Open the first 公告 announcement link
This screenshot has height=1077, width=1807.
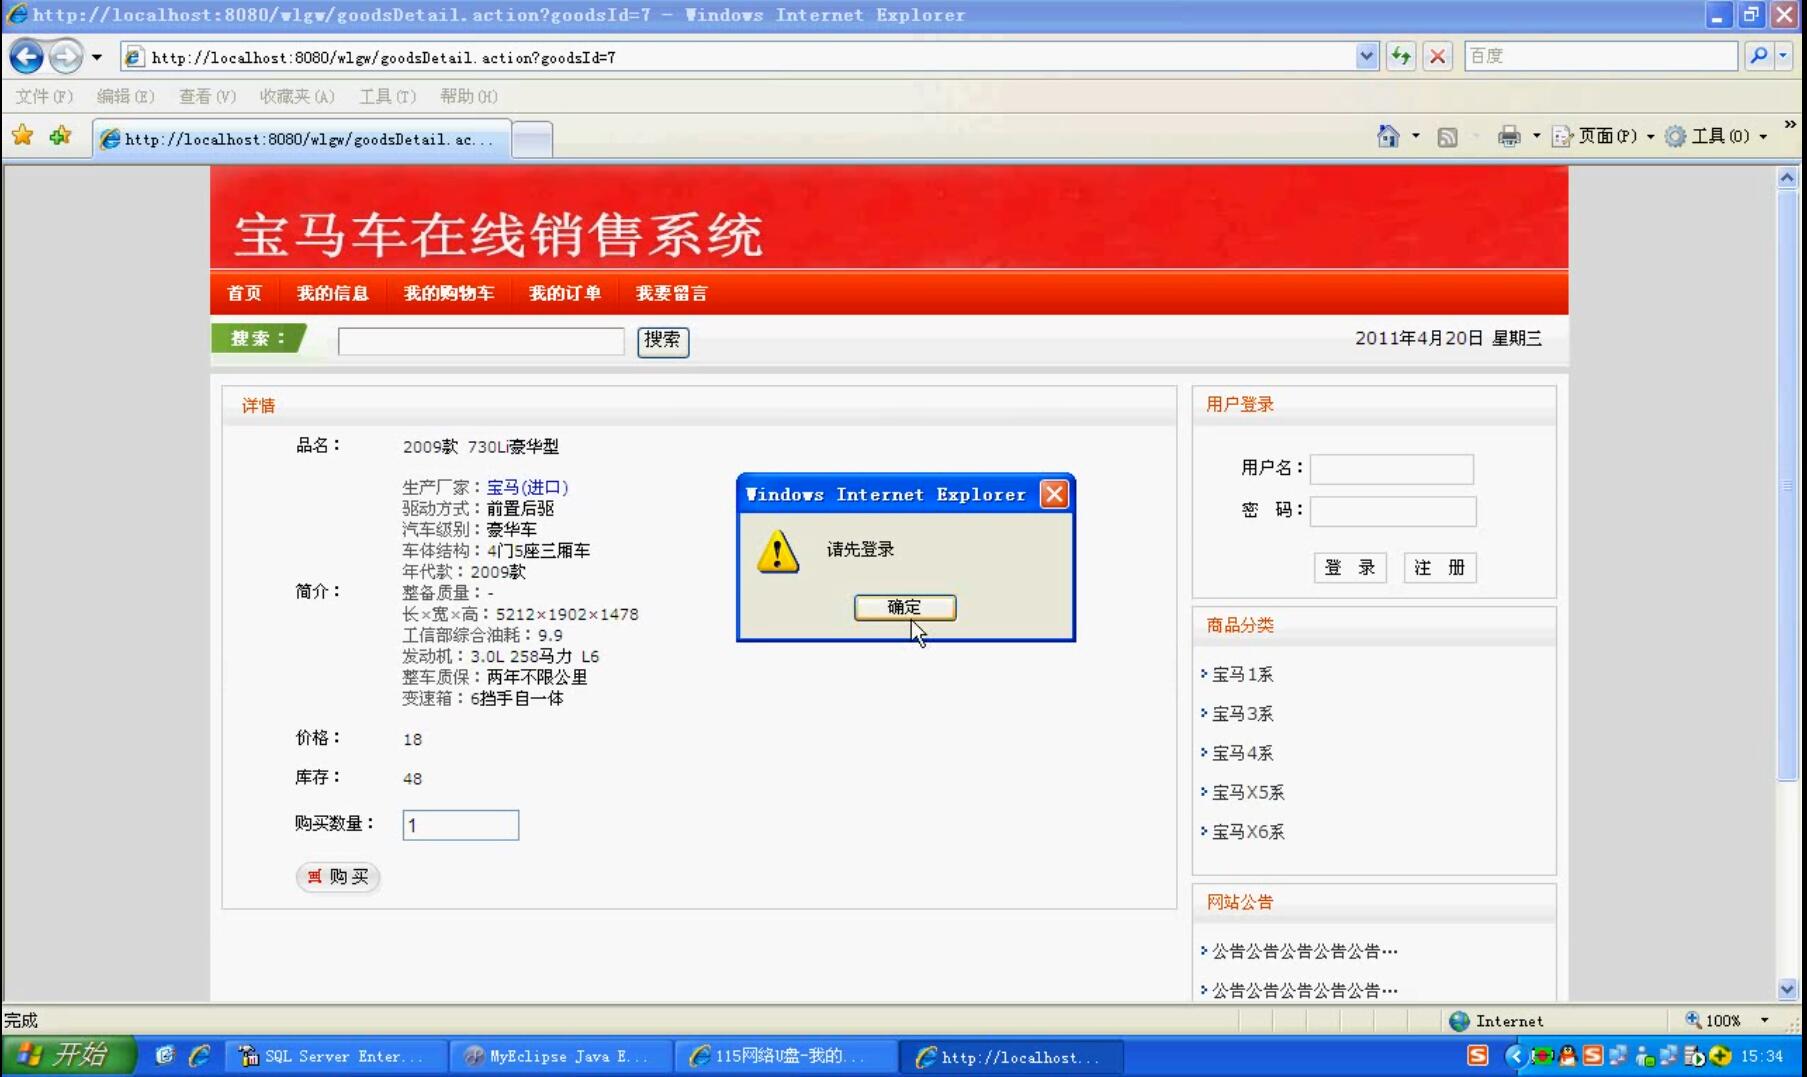(1305, 951)
